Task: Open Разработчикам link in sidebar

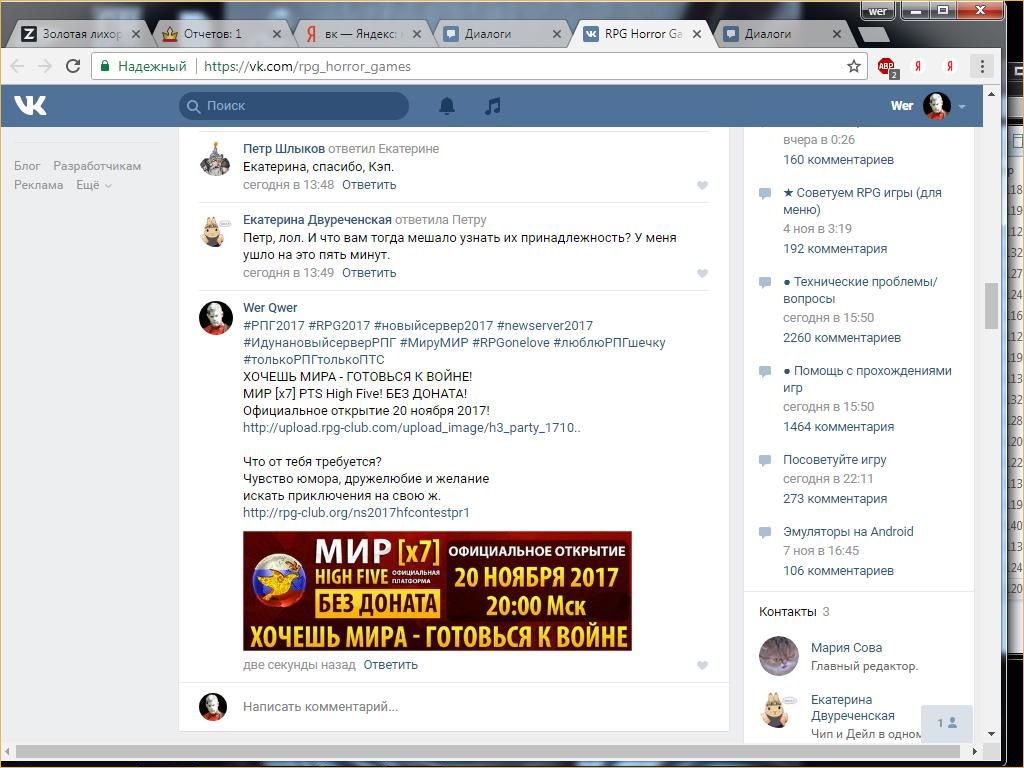Action: [x=97, y=166]
